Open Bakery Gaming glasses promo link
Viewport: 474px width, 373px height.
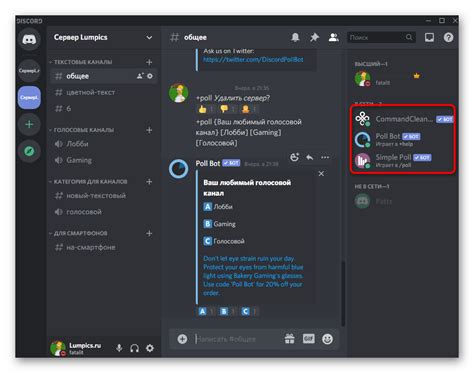click(x=253, y=276)
